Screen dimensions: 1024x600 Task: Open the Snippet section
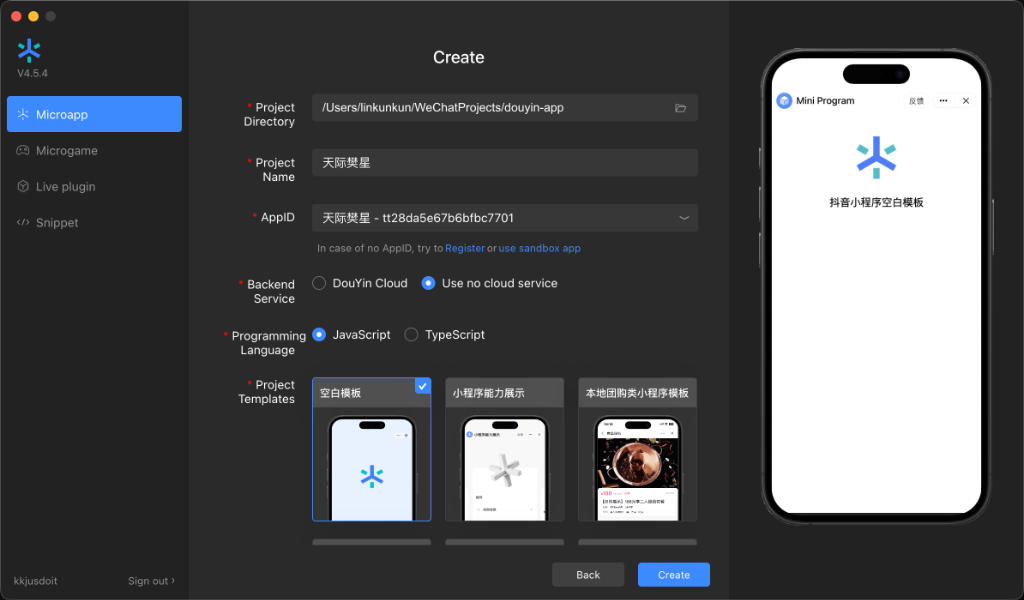point(94,223)
